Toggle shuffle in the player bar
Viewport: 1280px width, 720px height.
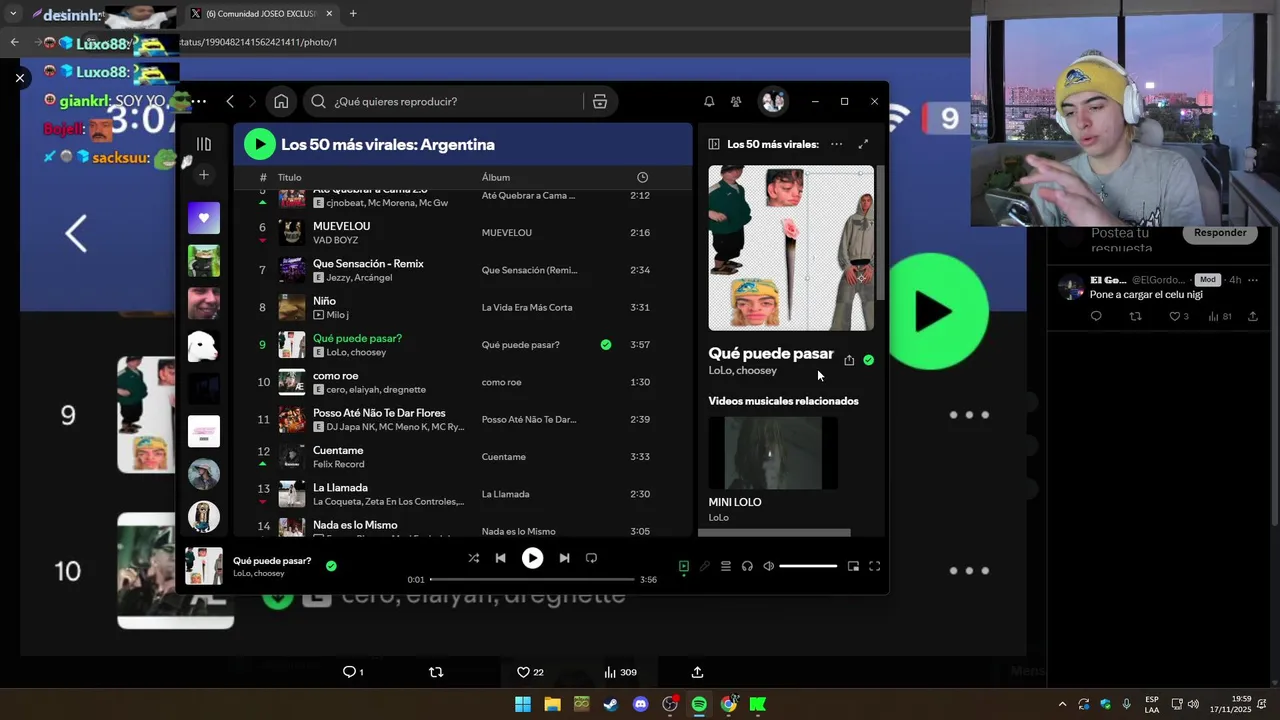point(473,558)
